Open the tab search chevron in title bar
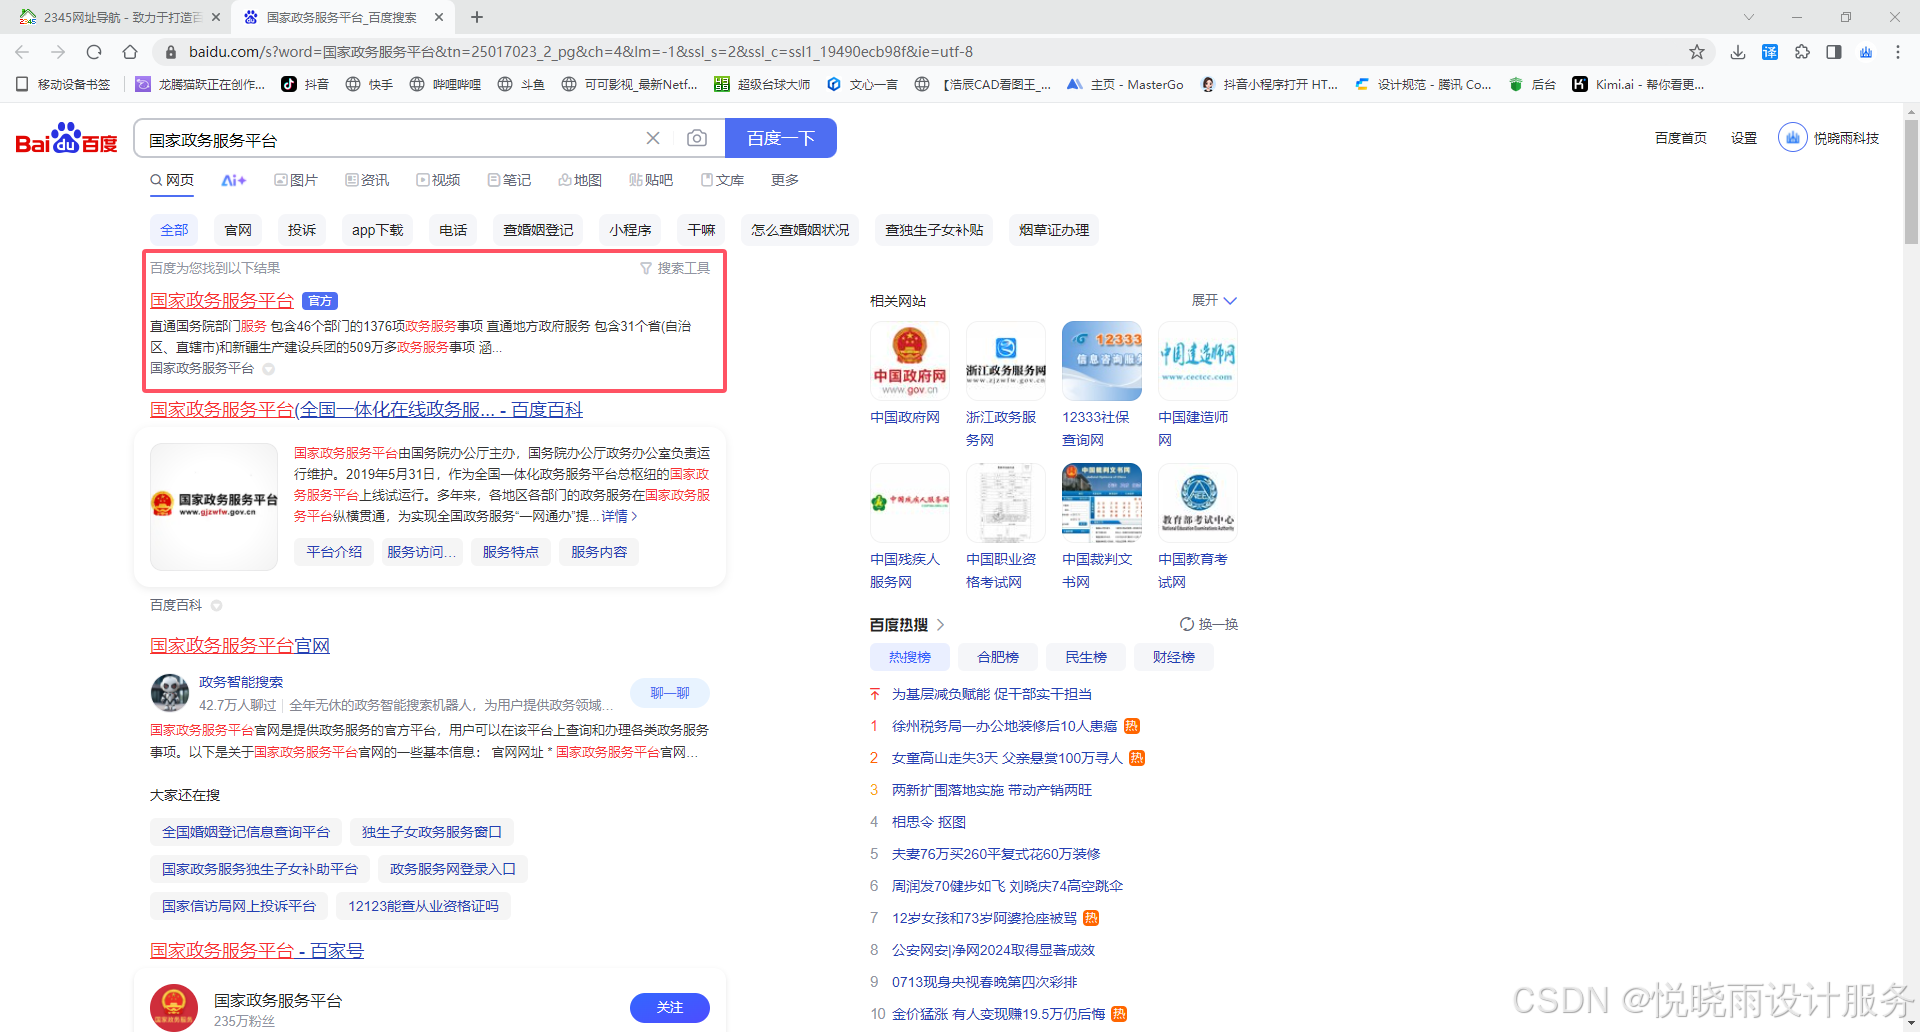 1749,17
